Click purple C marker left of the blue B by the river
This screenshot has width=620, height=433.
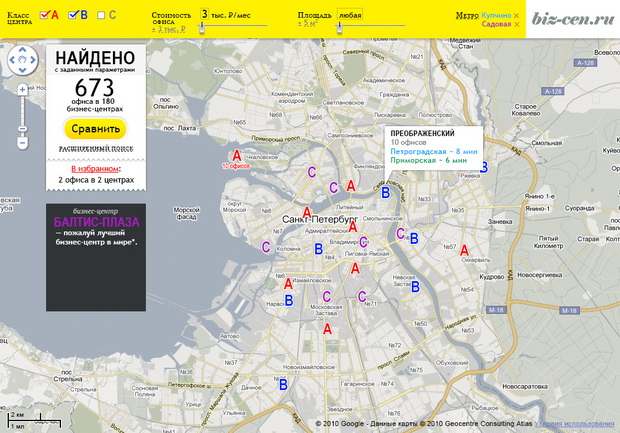click(x=401, y=234)
